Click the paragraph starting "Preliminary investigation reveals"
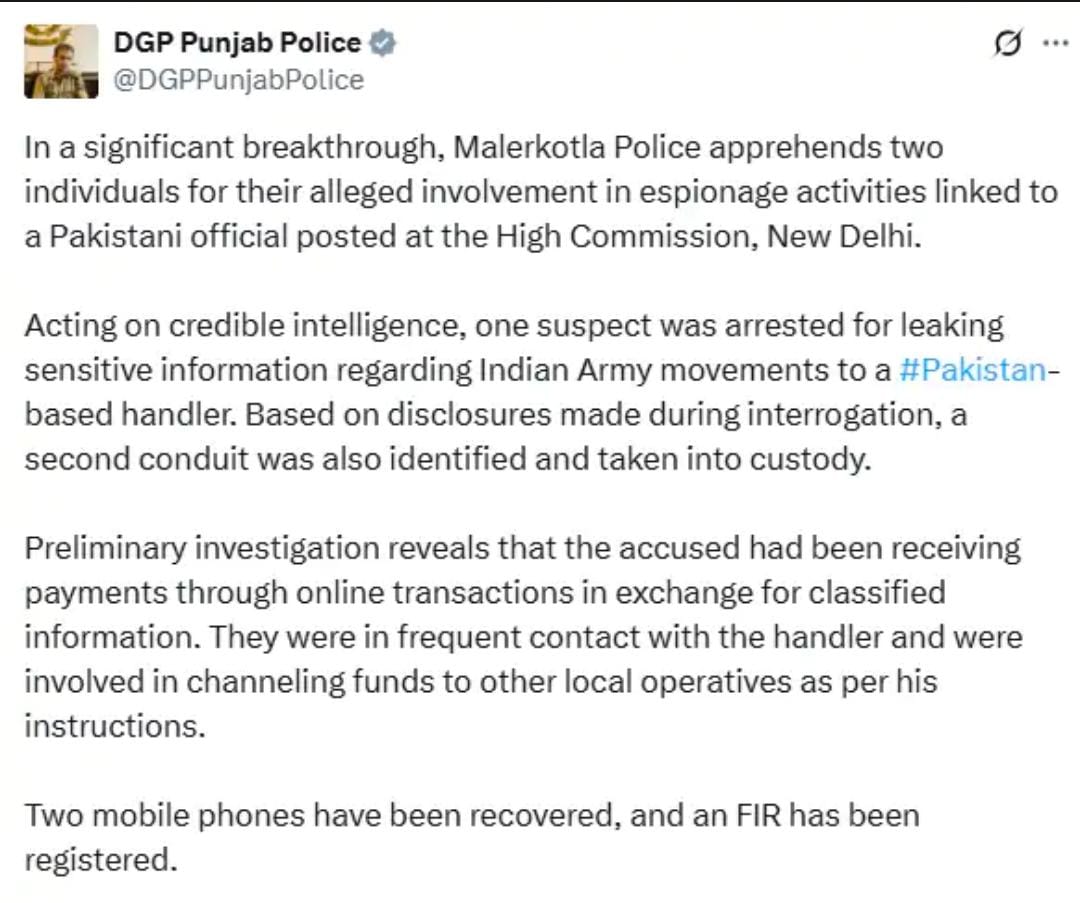1080x903 pixels. 523,636
